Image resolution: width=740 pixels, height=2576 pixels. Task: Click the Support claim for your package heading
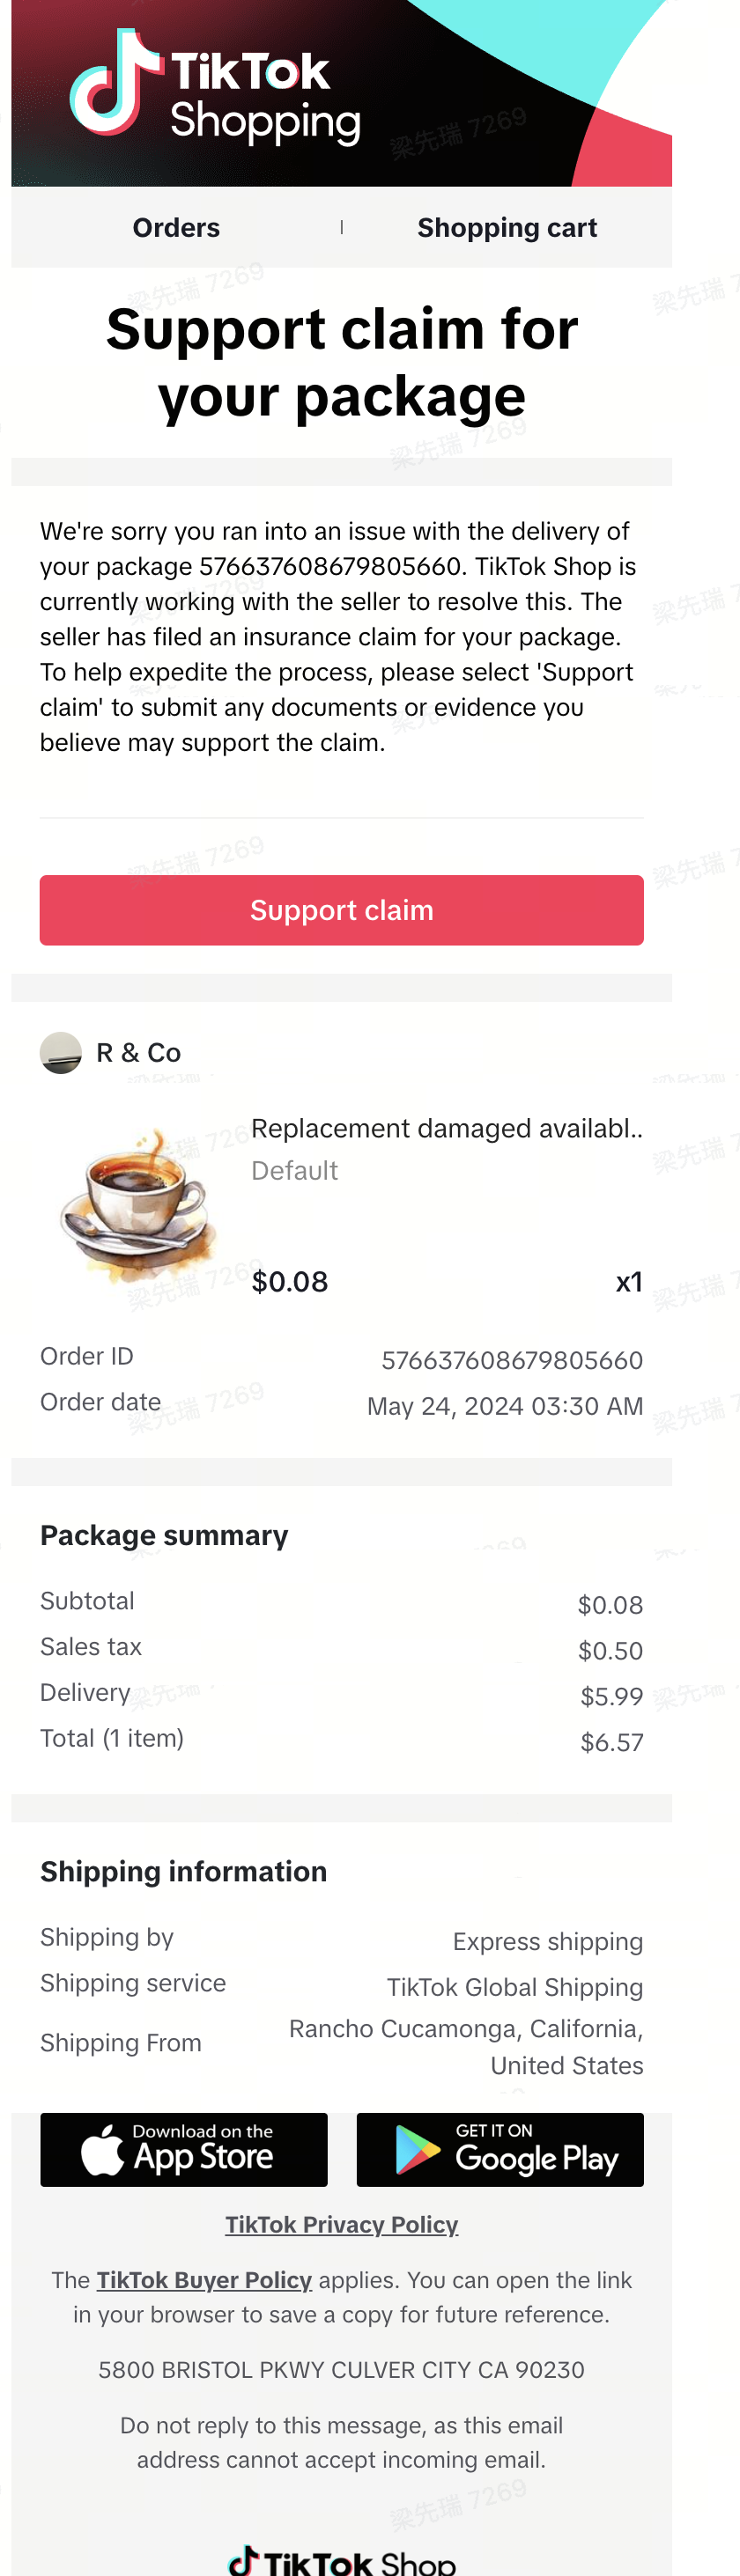point(341,362)
